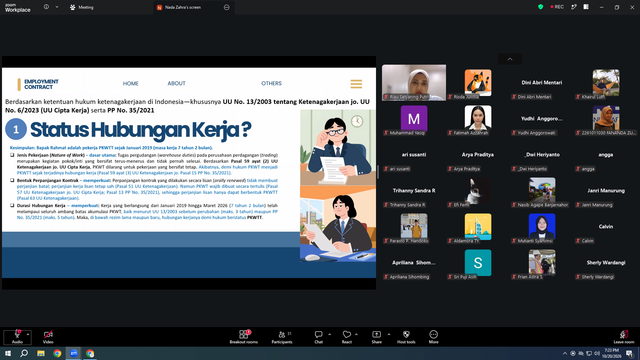Select Risda Julinta participant tile

coord(478,82)
